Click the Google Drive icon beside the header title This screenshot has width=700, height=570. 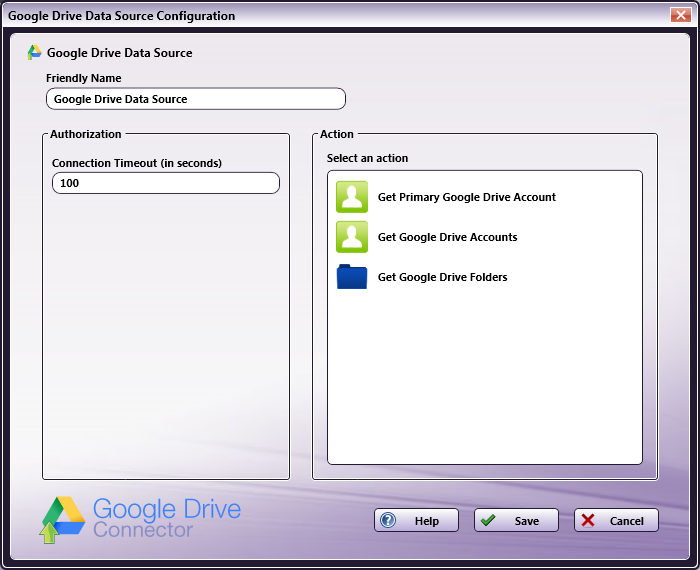point(34,52)
